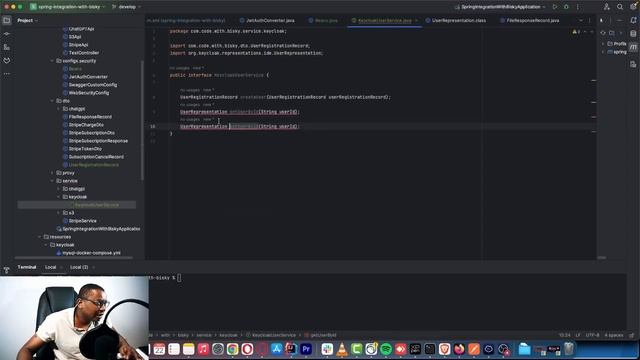Switch to FileResponseRecord.java tab
Screen dimensions: 640x360
(530, 20)
